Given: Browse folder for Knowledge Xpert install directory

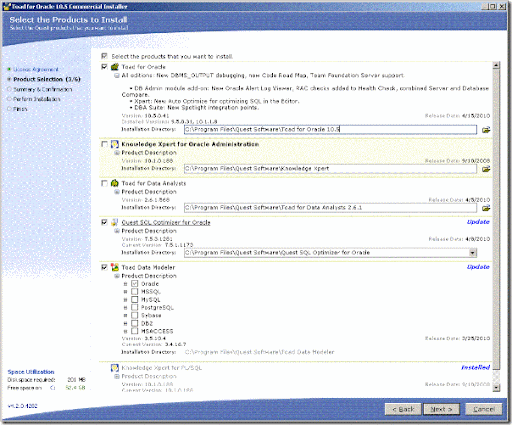Looking at the screenshot, I should coord(486,169).
